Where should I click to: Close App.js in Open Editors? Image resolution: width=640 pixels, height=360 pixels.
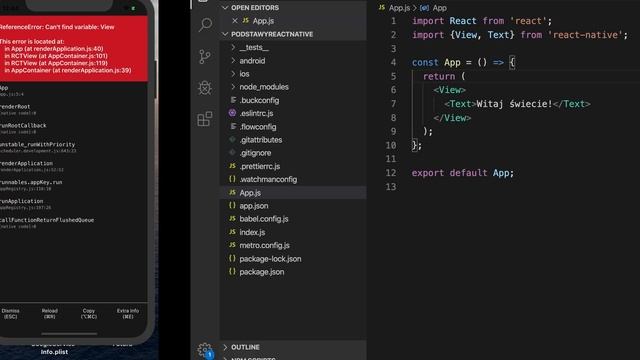point(235,20)
